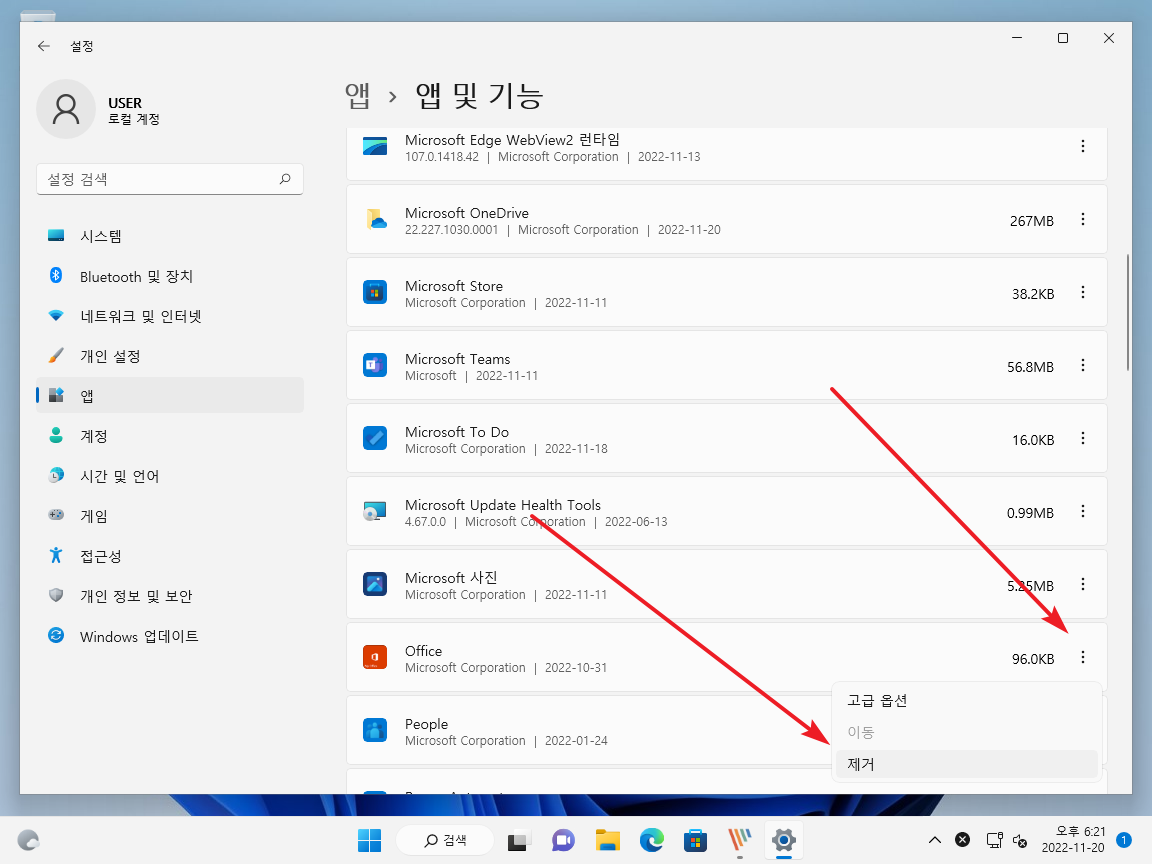The width and height of the screenshot is (1152, 864).
Task: Open the 시스템 settings category
Action: (x=170, y=236)
